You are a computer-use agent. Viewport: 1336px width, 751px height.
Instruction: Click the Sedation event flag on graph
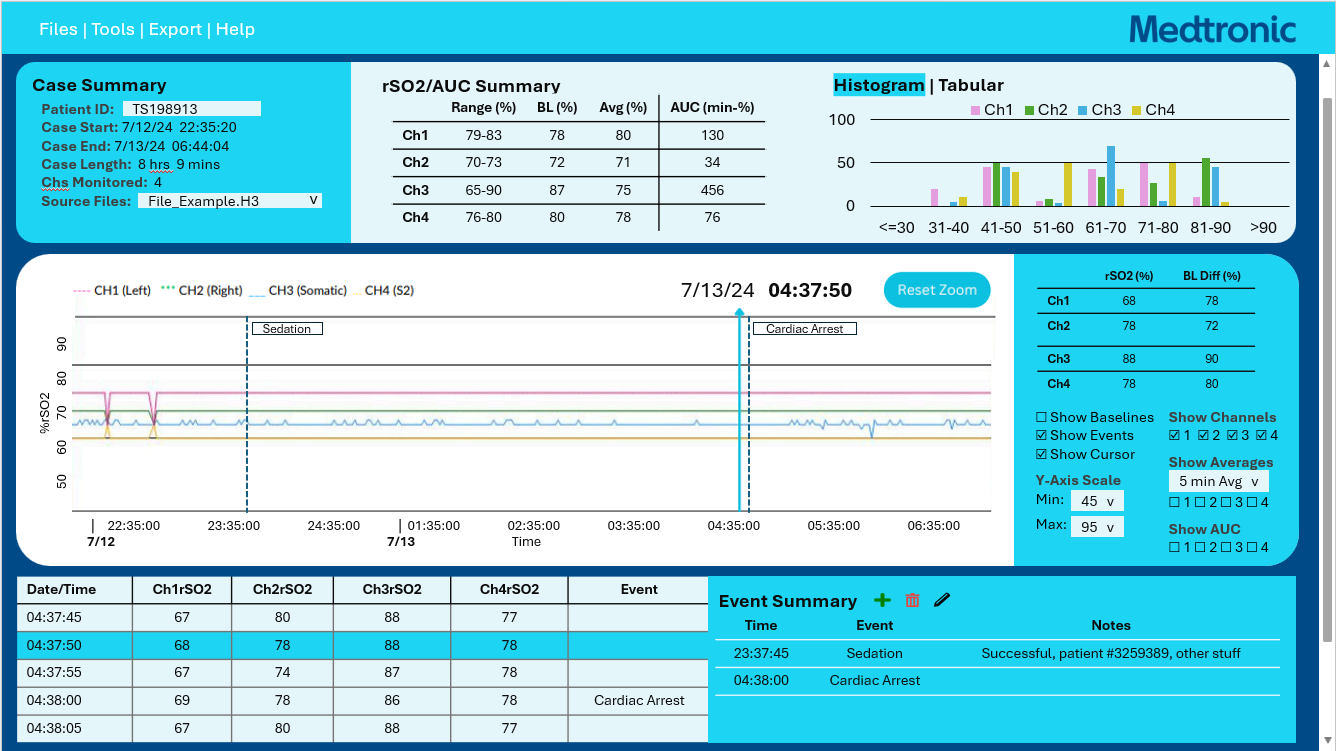point(287,328)
